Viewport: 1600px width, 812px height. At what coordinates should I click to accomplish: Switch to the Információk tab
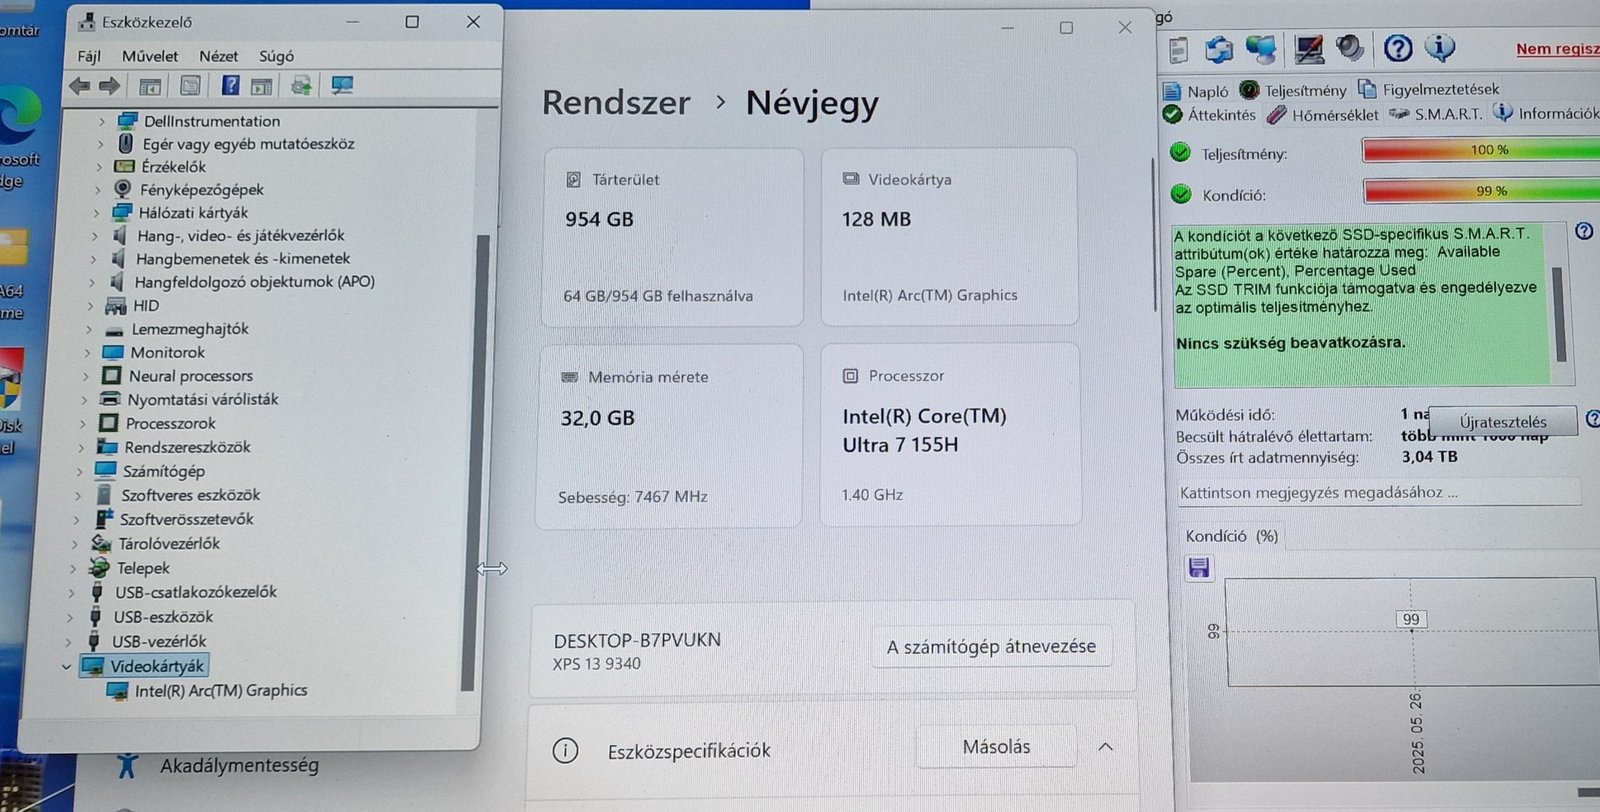tap(1546, 113)
